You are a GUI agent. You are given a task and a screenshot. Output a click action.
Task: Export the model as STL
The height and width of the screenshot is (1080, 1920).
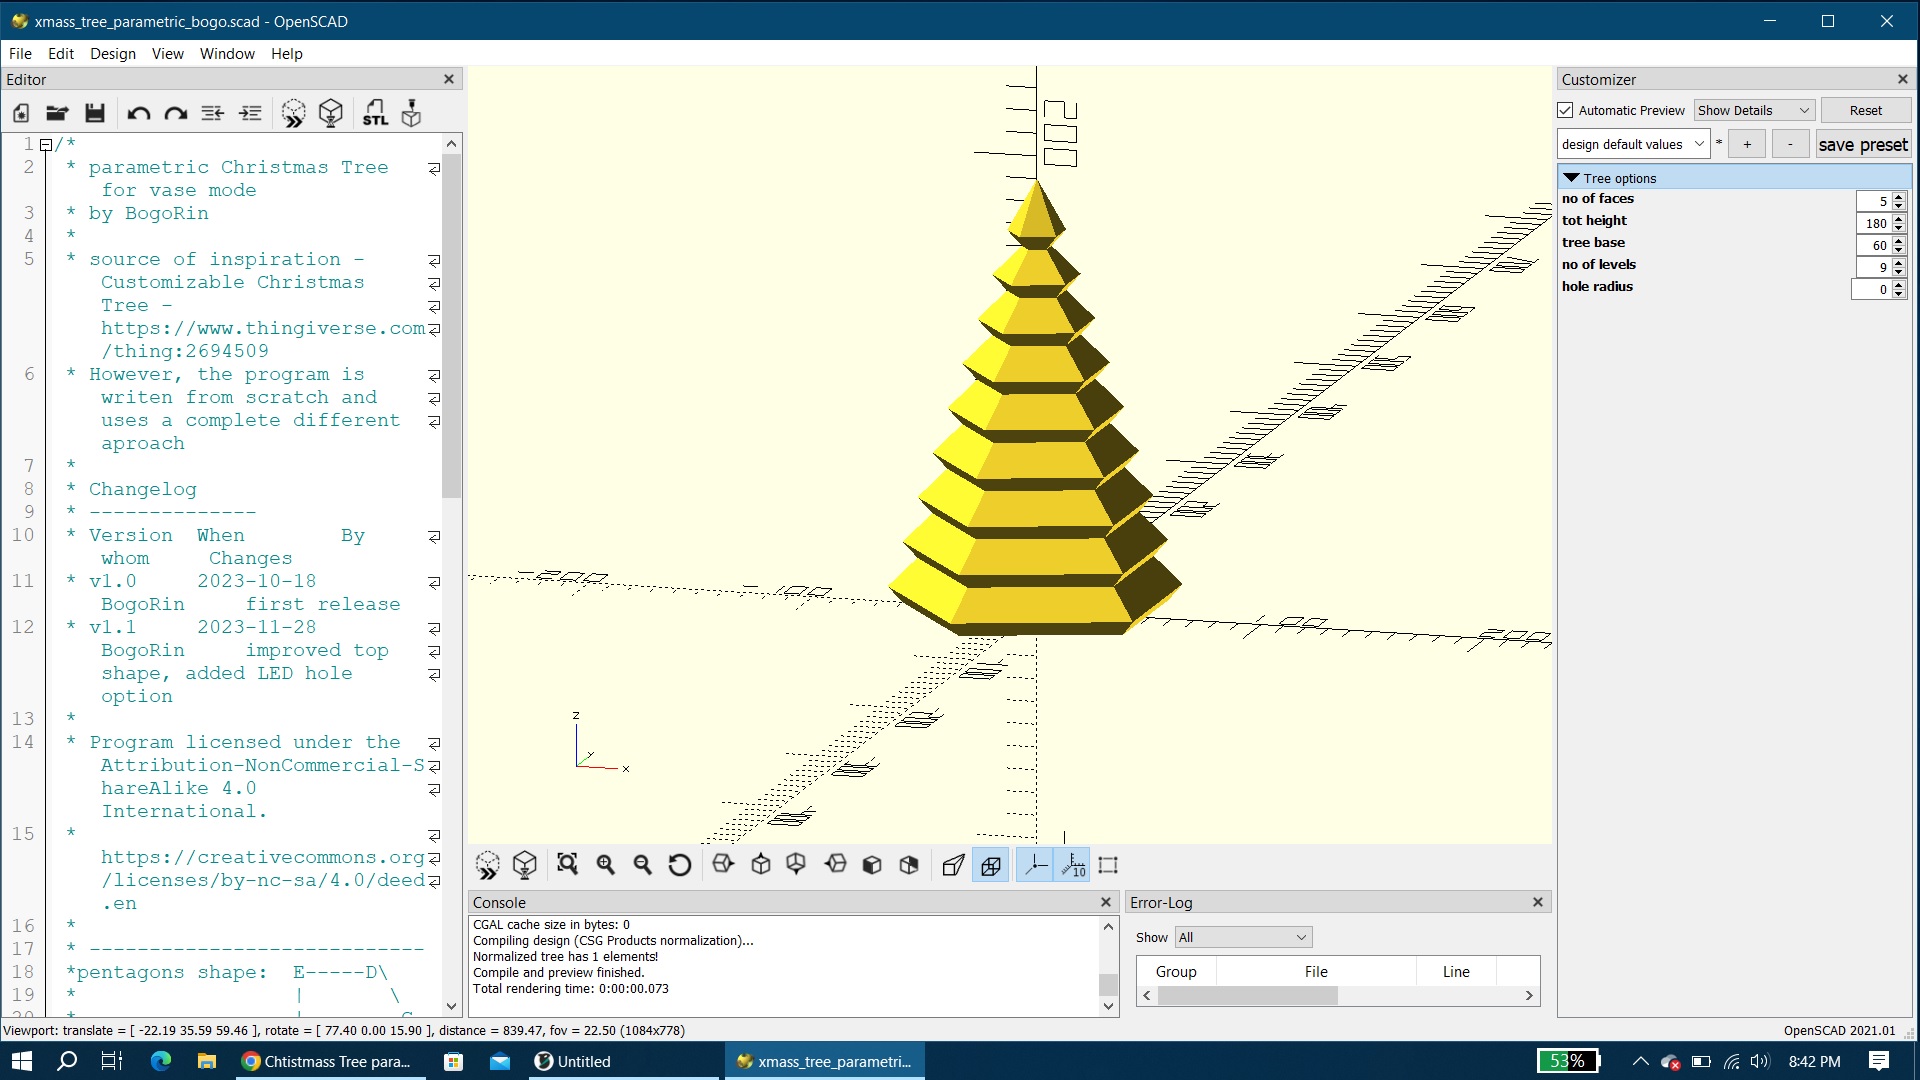click(x=376, y=113)
